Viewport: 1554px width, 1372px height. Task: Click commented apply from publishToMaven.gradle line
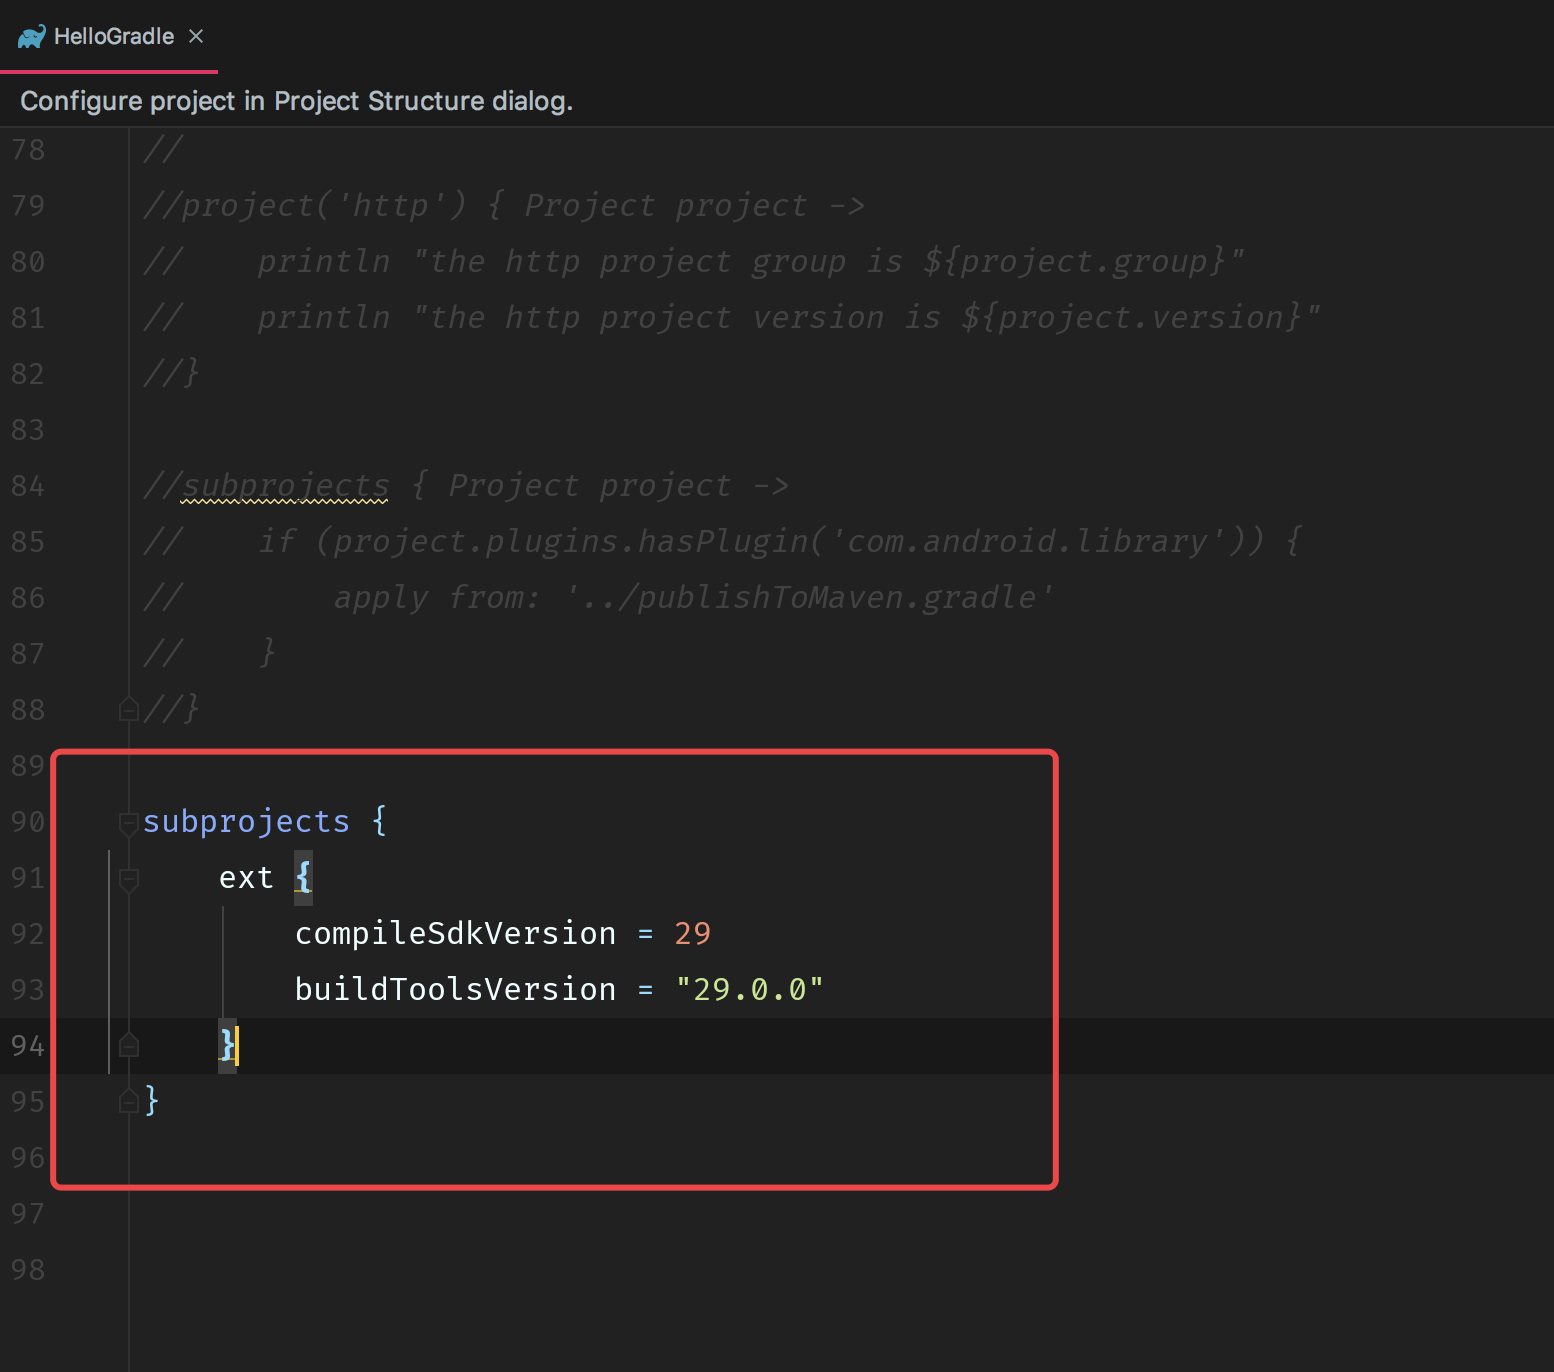pos(599,597)
